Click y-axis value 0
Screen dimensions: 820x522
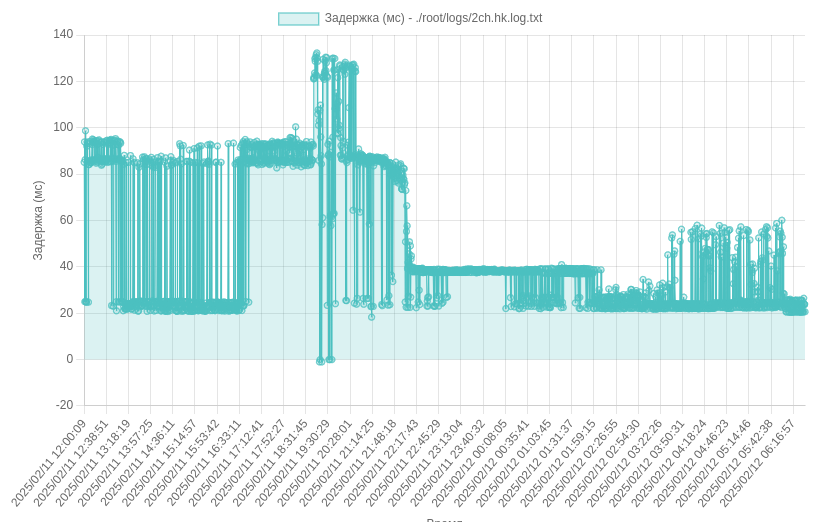click(70, 359)
